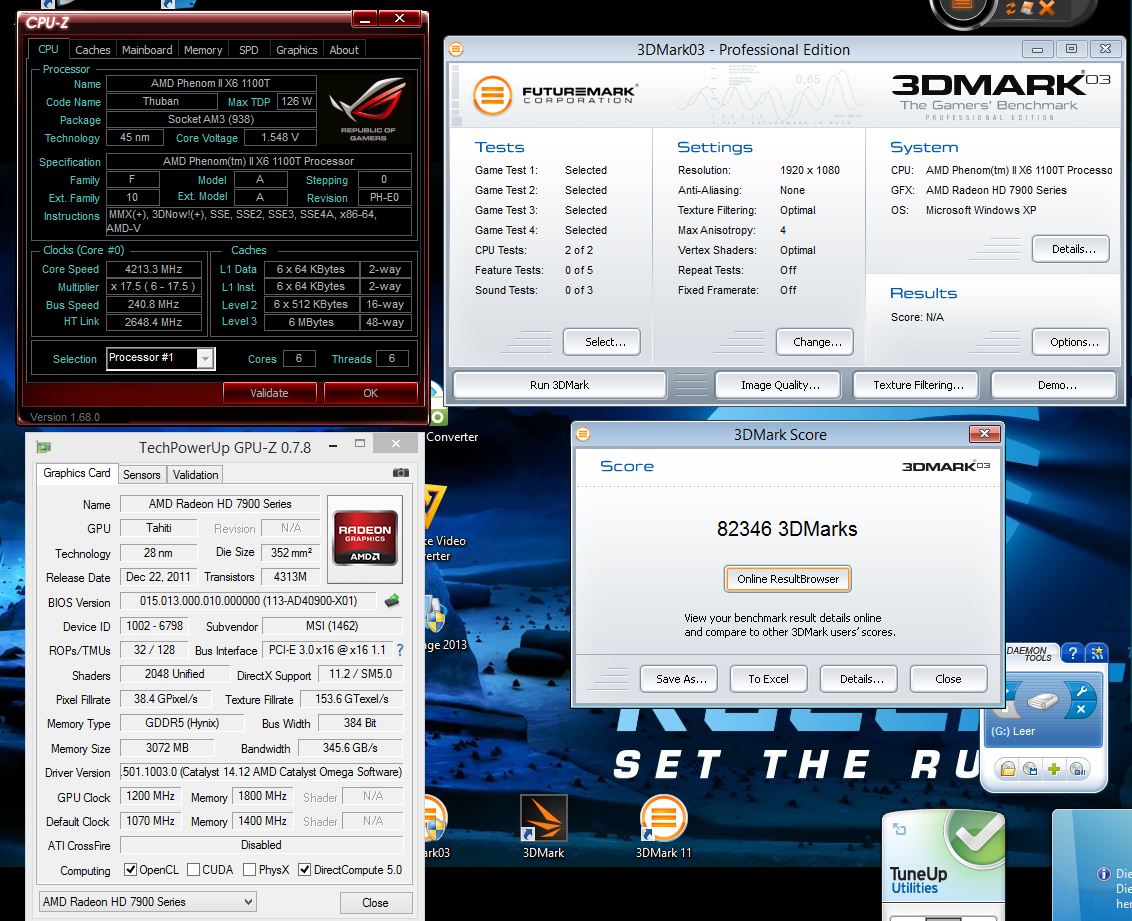1132x921 pixels.
Task: Click the TuneUp Utilities green checkmark gadget
Action: click(975, 839)
